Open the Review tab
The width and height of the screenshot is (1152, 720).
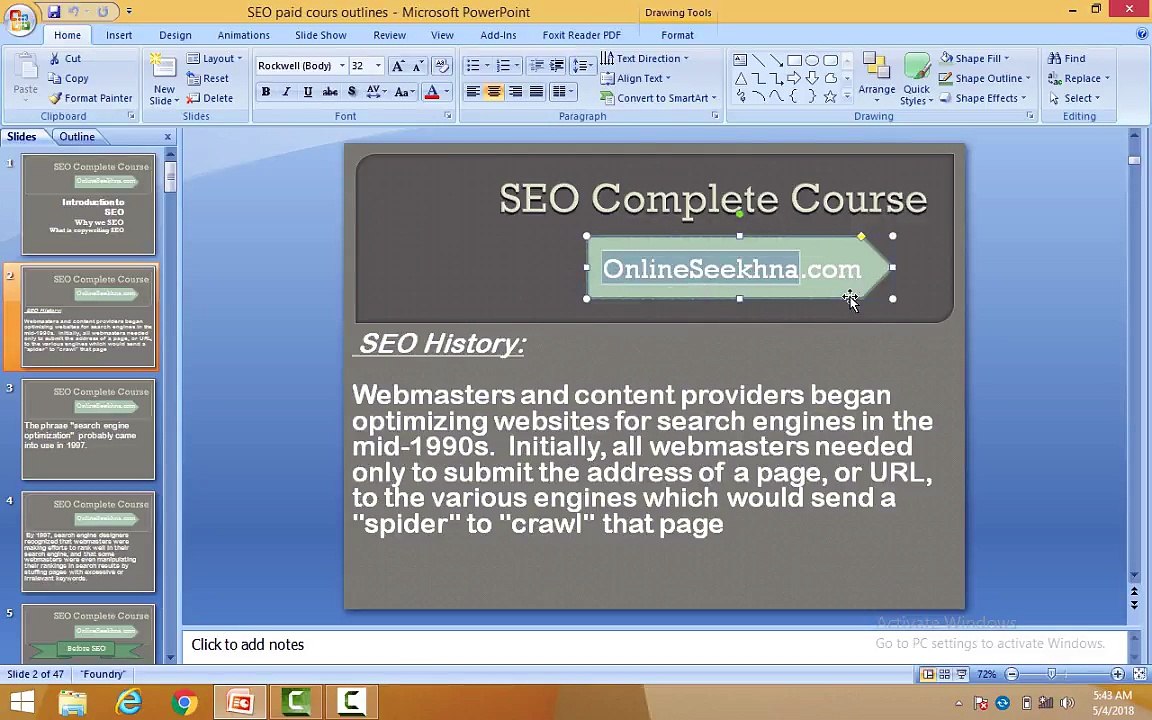(389, 35)
